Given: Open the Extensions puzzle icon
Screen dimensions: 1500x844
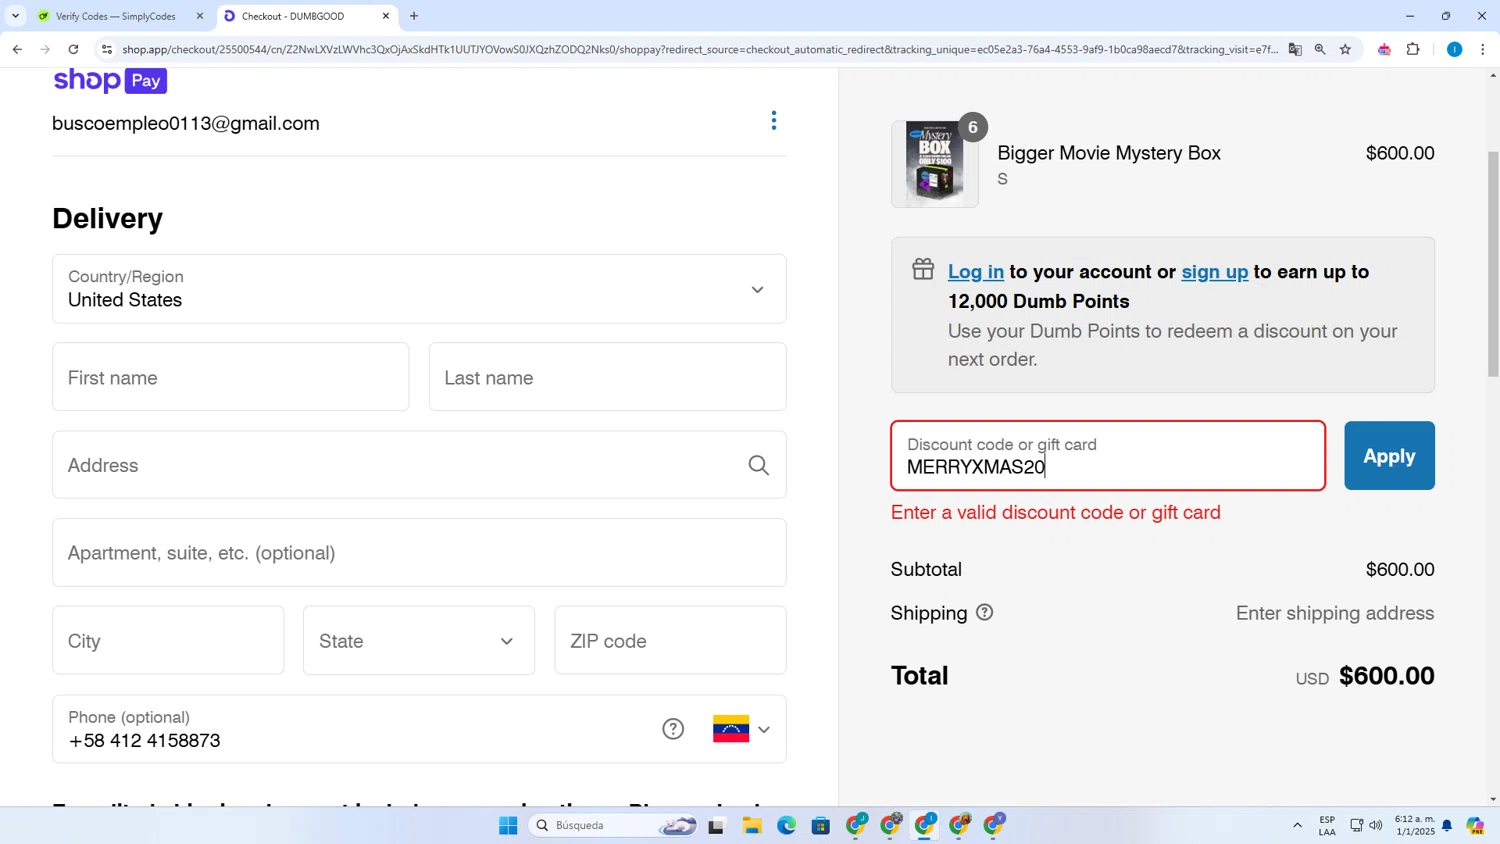Looking at the screenshot, I should 1413,49.
